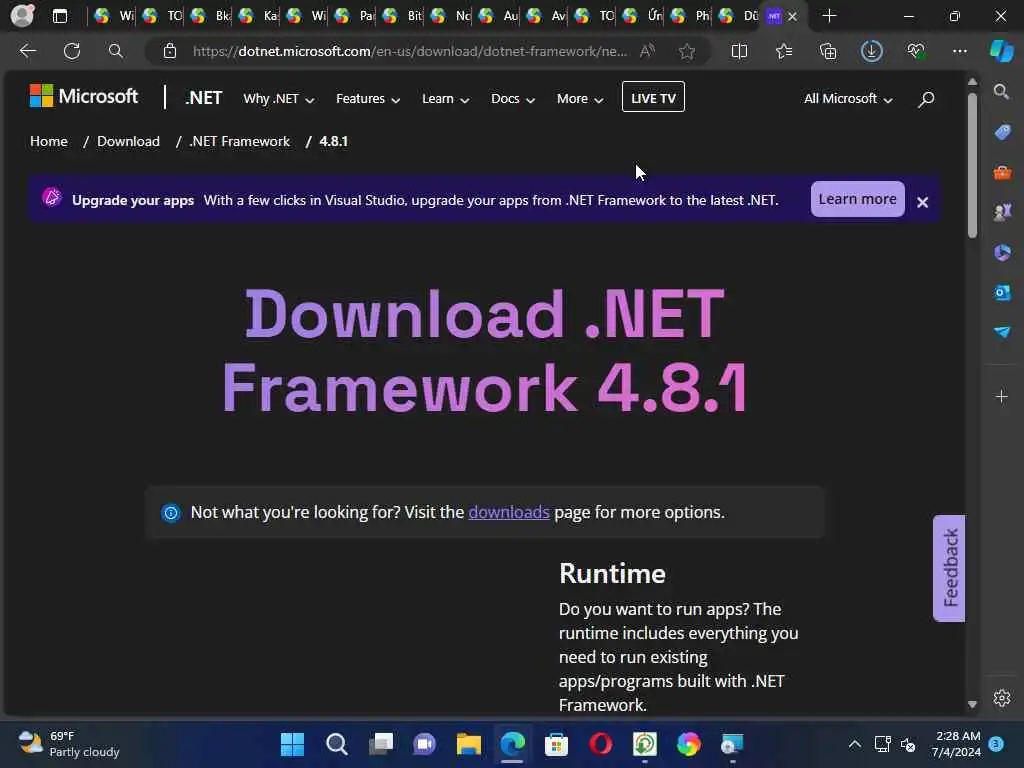Screen dimensions: 1024x768
Task: Open the Feedback side button
Action: [949, 568]
